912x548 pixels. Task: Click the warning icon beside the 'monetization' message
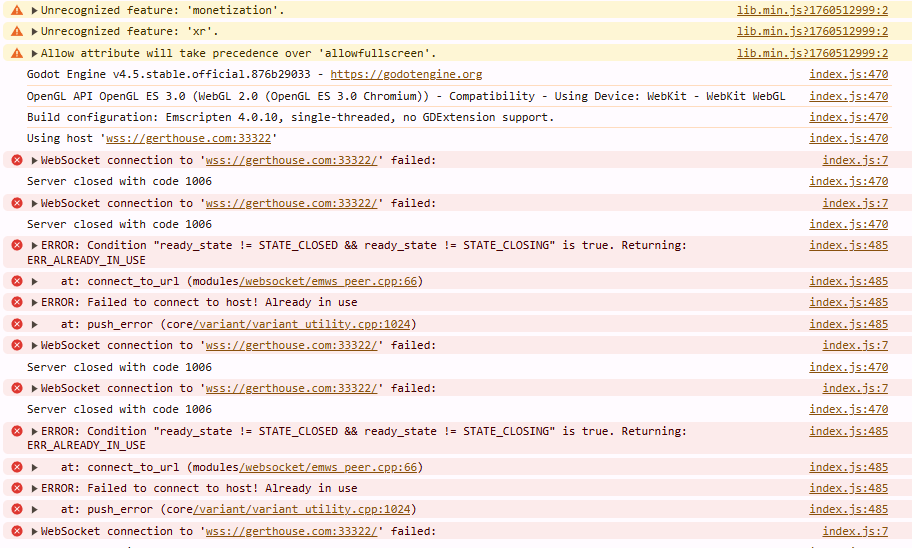point(17,10)
